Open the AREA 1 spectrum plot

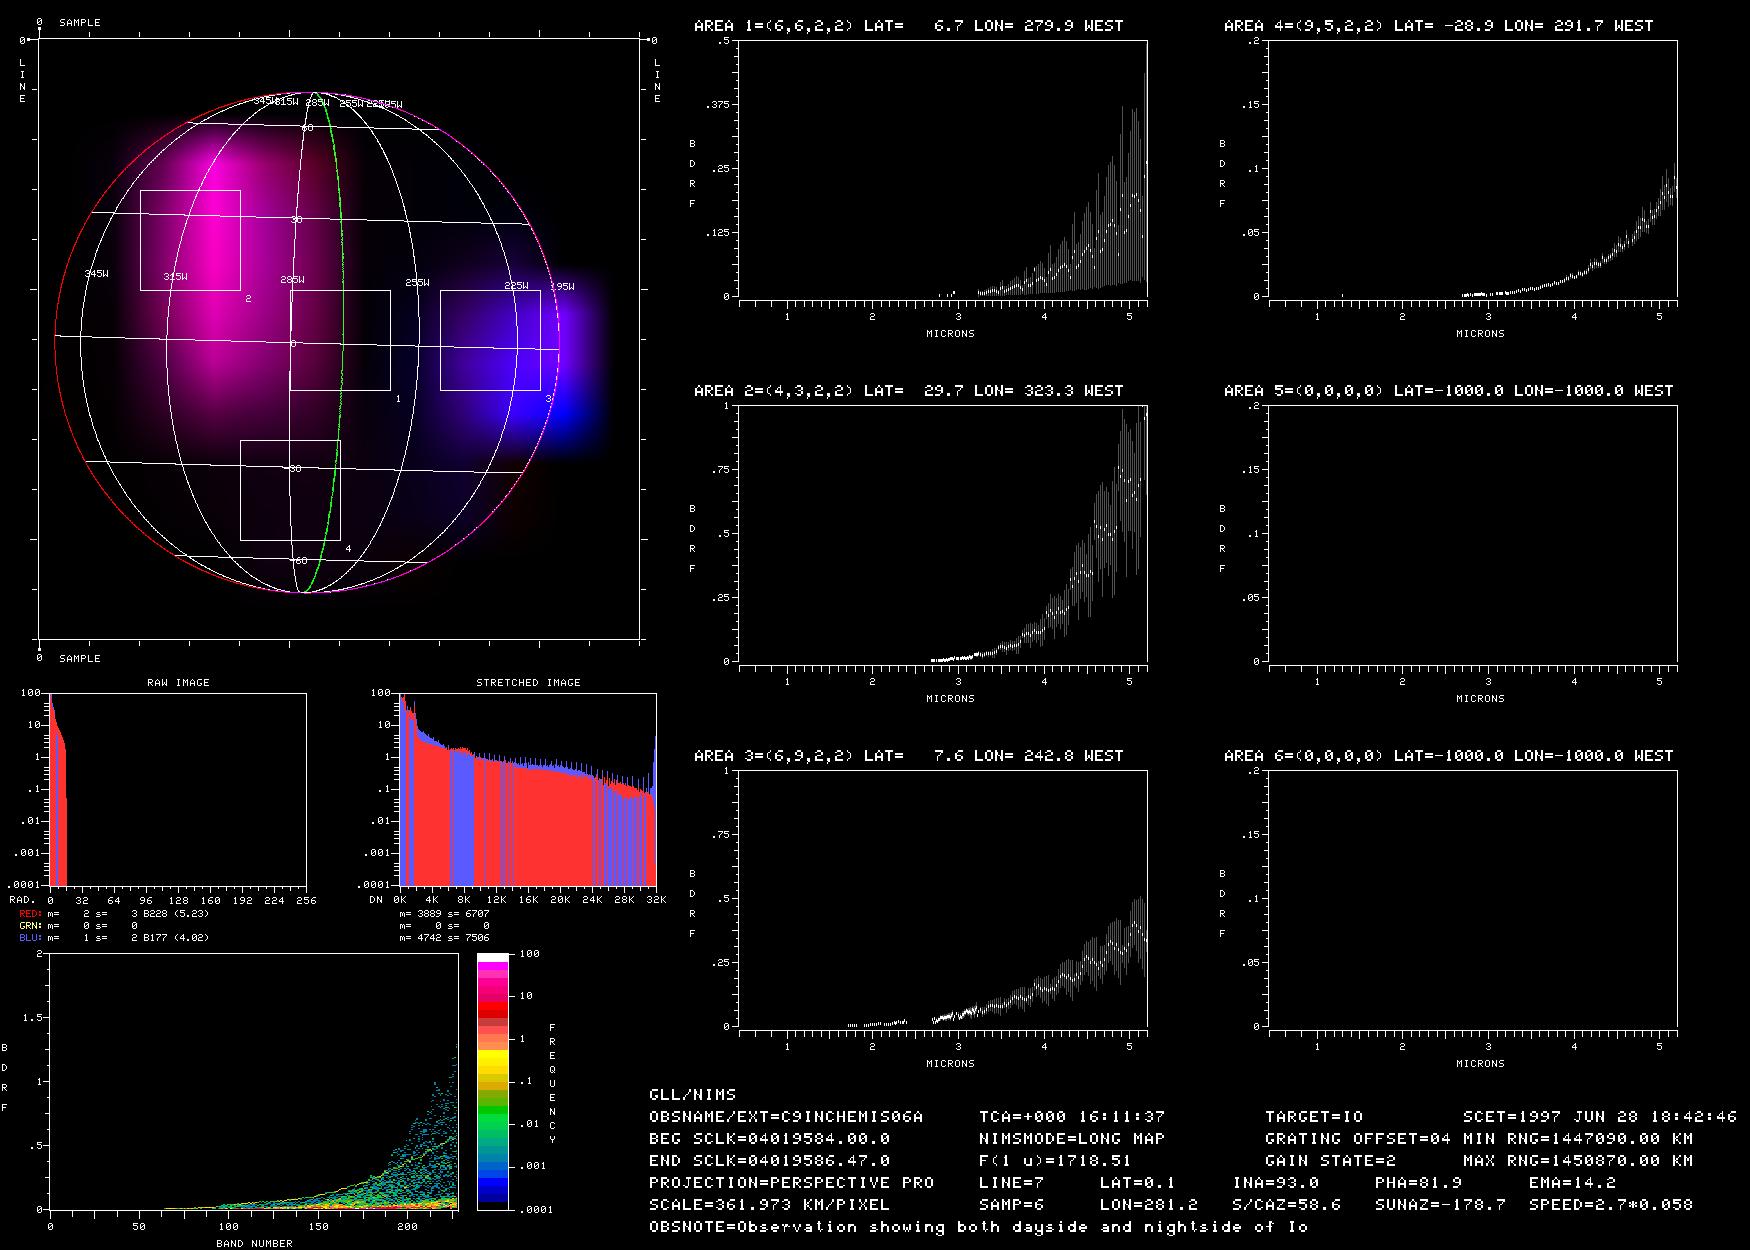pos(943,169)
